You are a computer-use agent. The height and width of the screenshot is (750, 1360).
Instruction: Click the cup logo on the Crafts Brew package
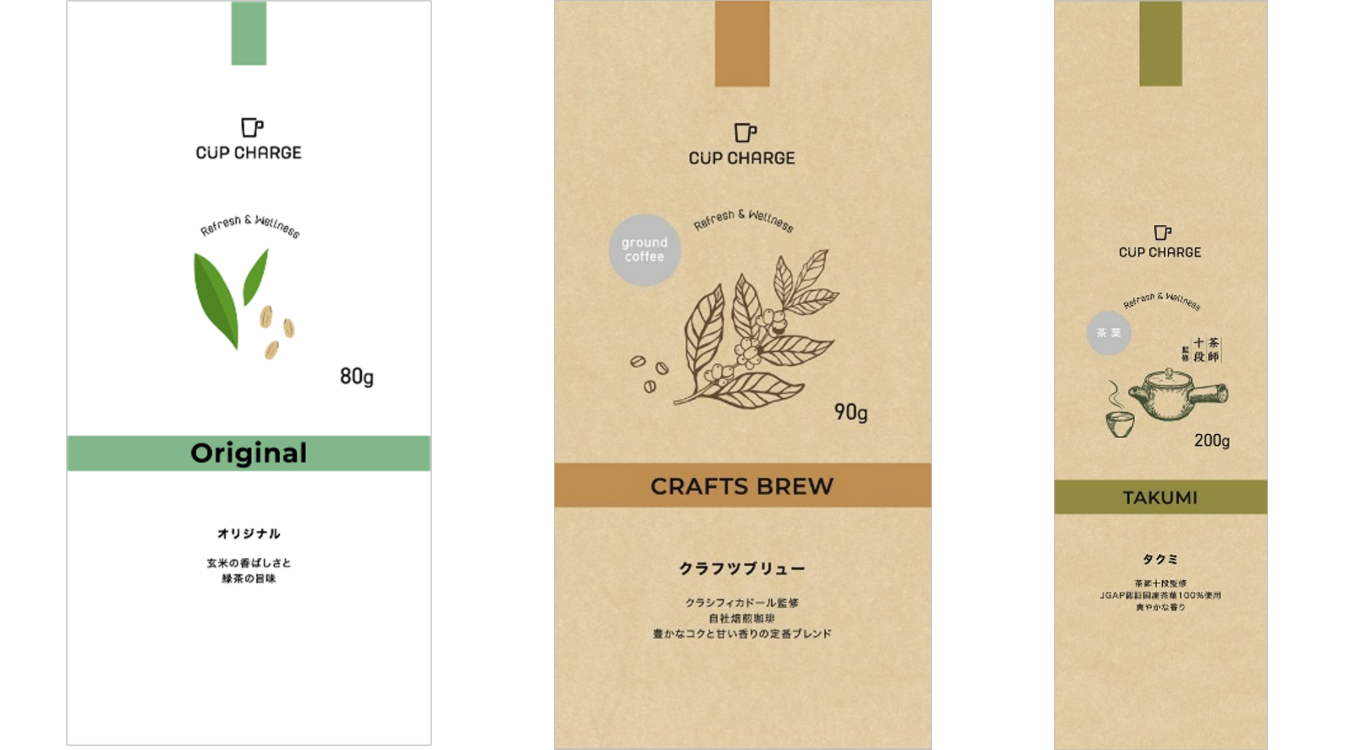(745, 133)
